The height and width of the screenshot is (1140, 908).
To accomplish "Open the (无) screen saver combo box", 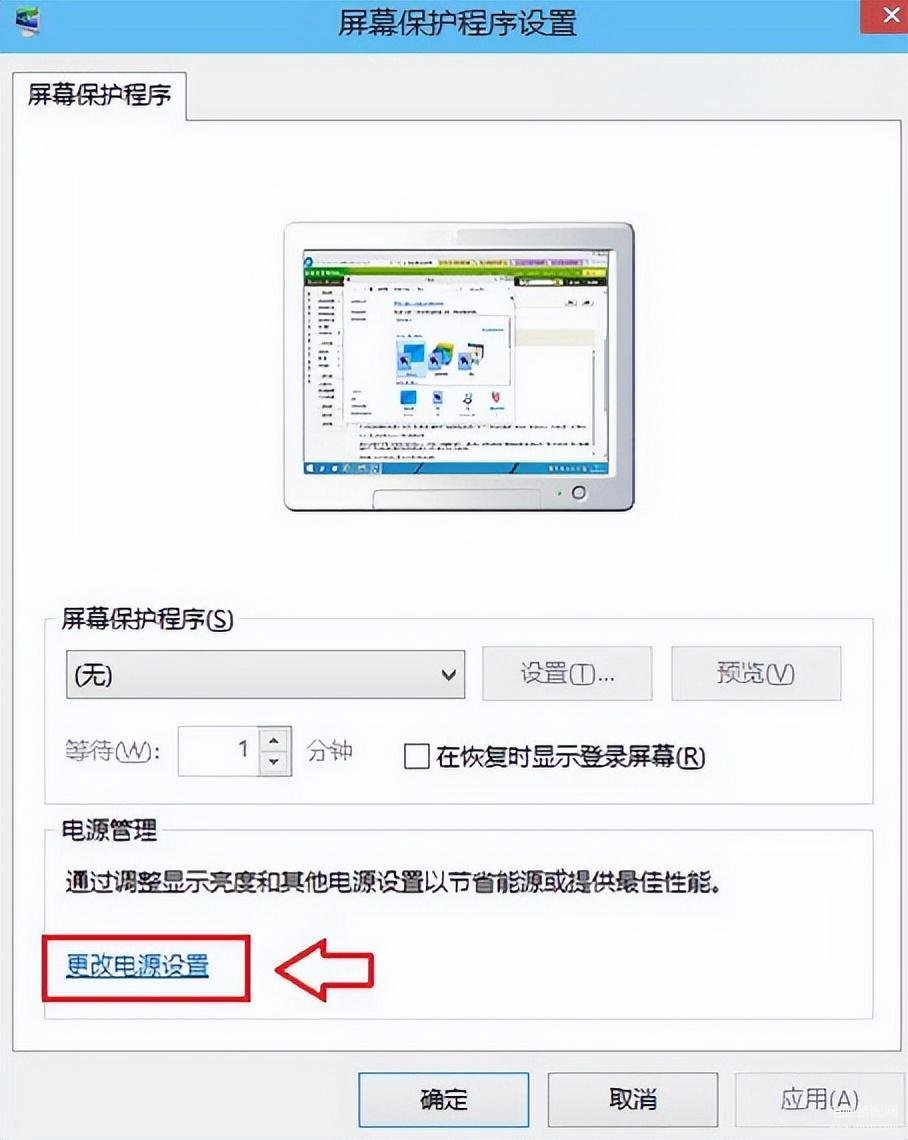I will (x=265, y=675).
